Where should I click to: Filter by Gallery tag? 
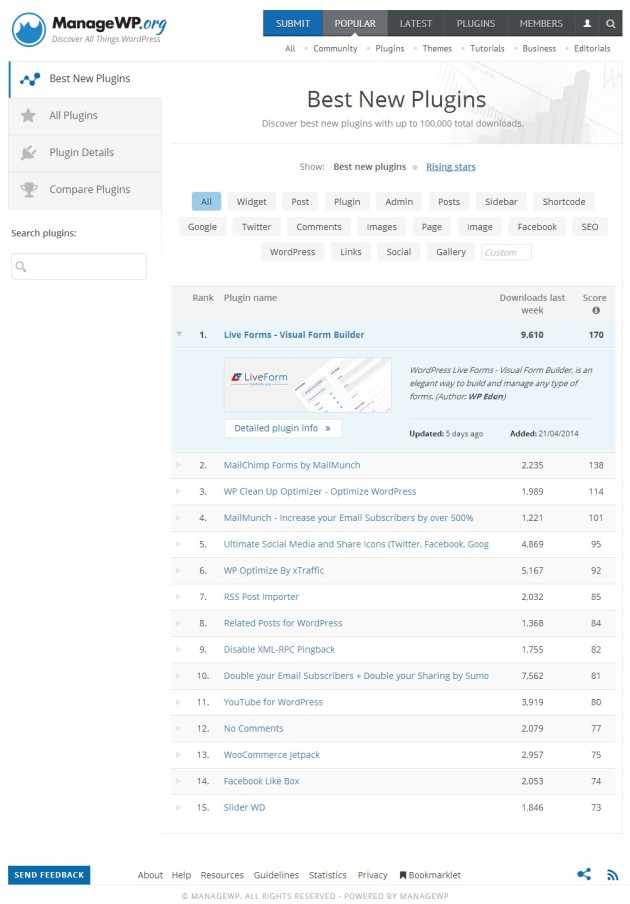(451, 252)
